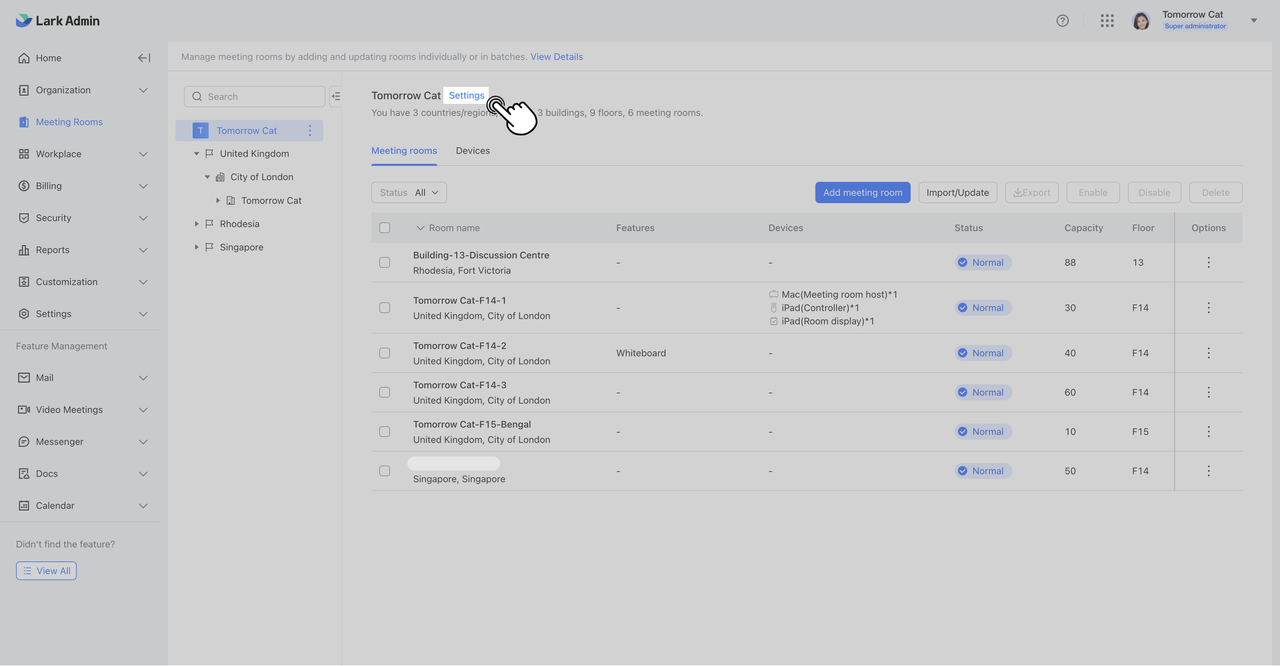Select the Tomorrow Cat-F15-Bengal row checkbox
1280x666 pixels.
pos(385,432)
